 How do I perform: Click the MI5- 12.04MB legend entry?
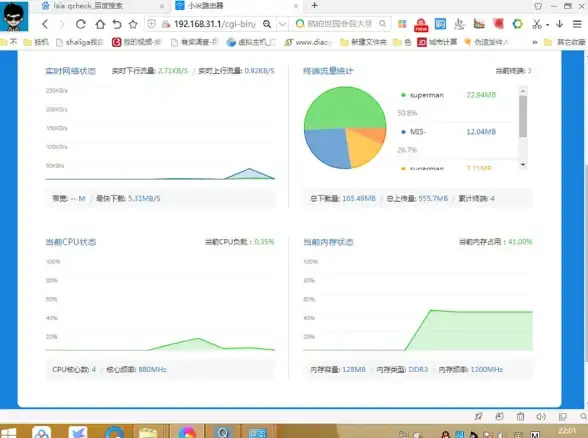448,132
